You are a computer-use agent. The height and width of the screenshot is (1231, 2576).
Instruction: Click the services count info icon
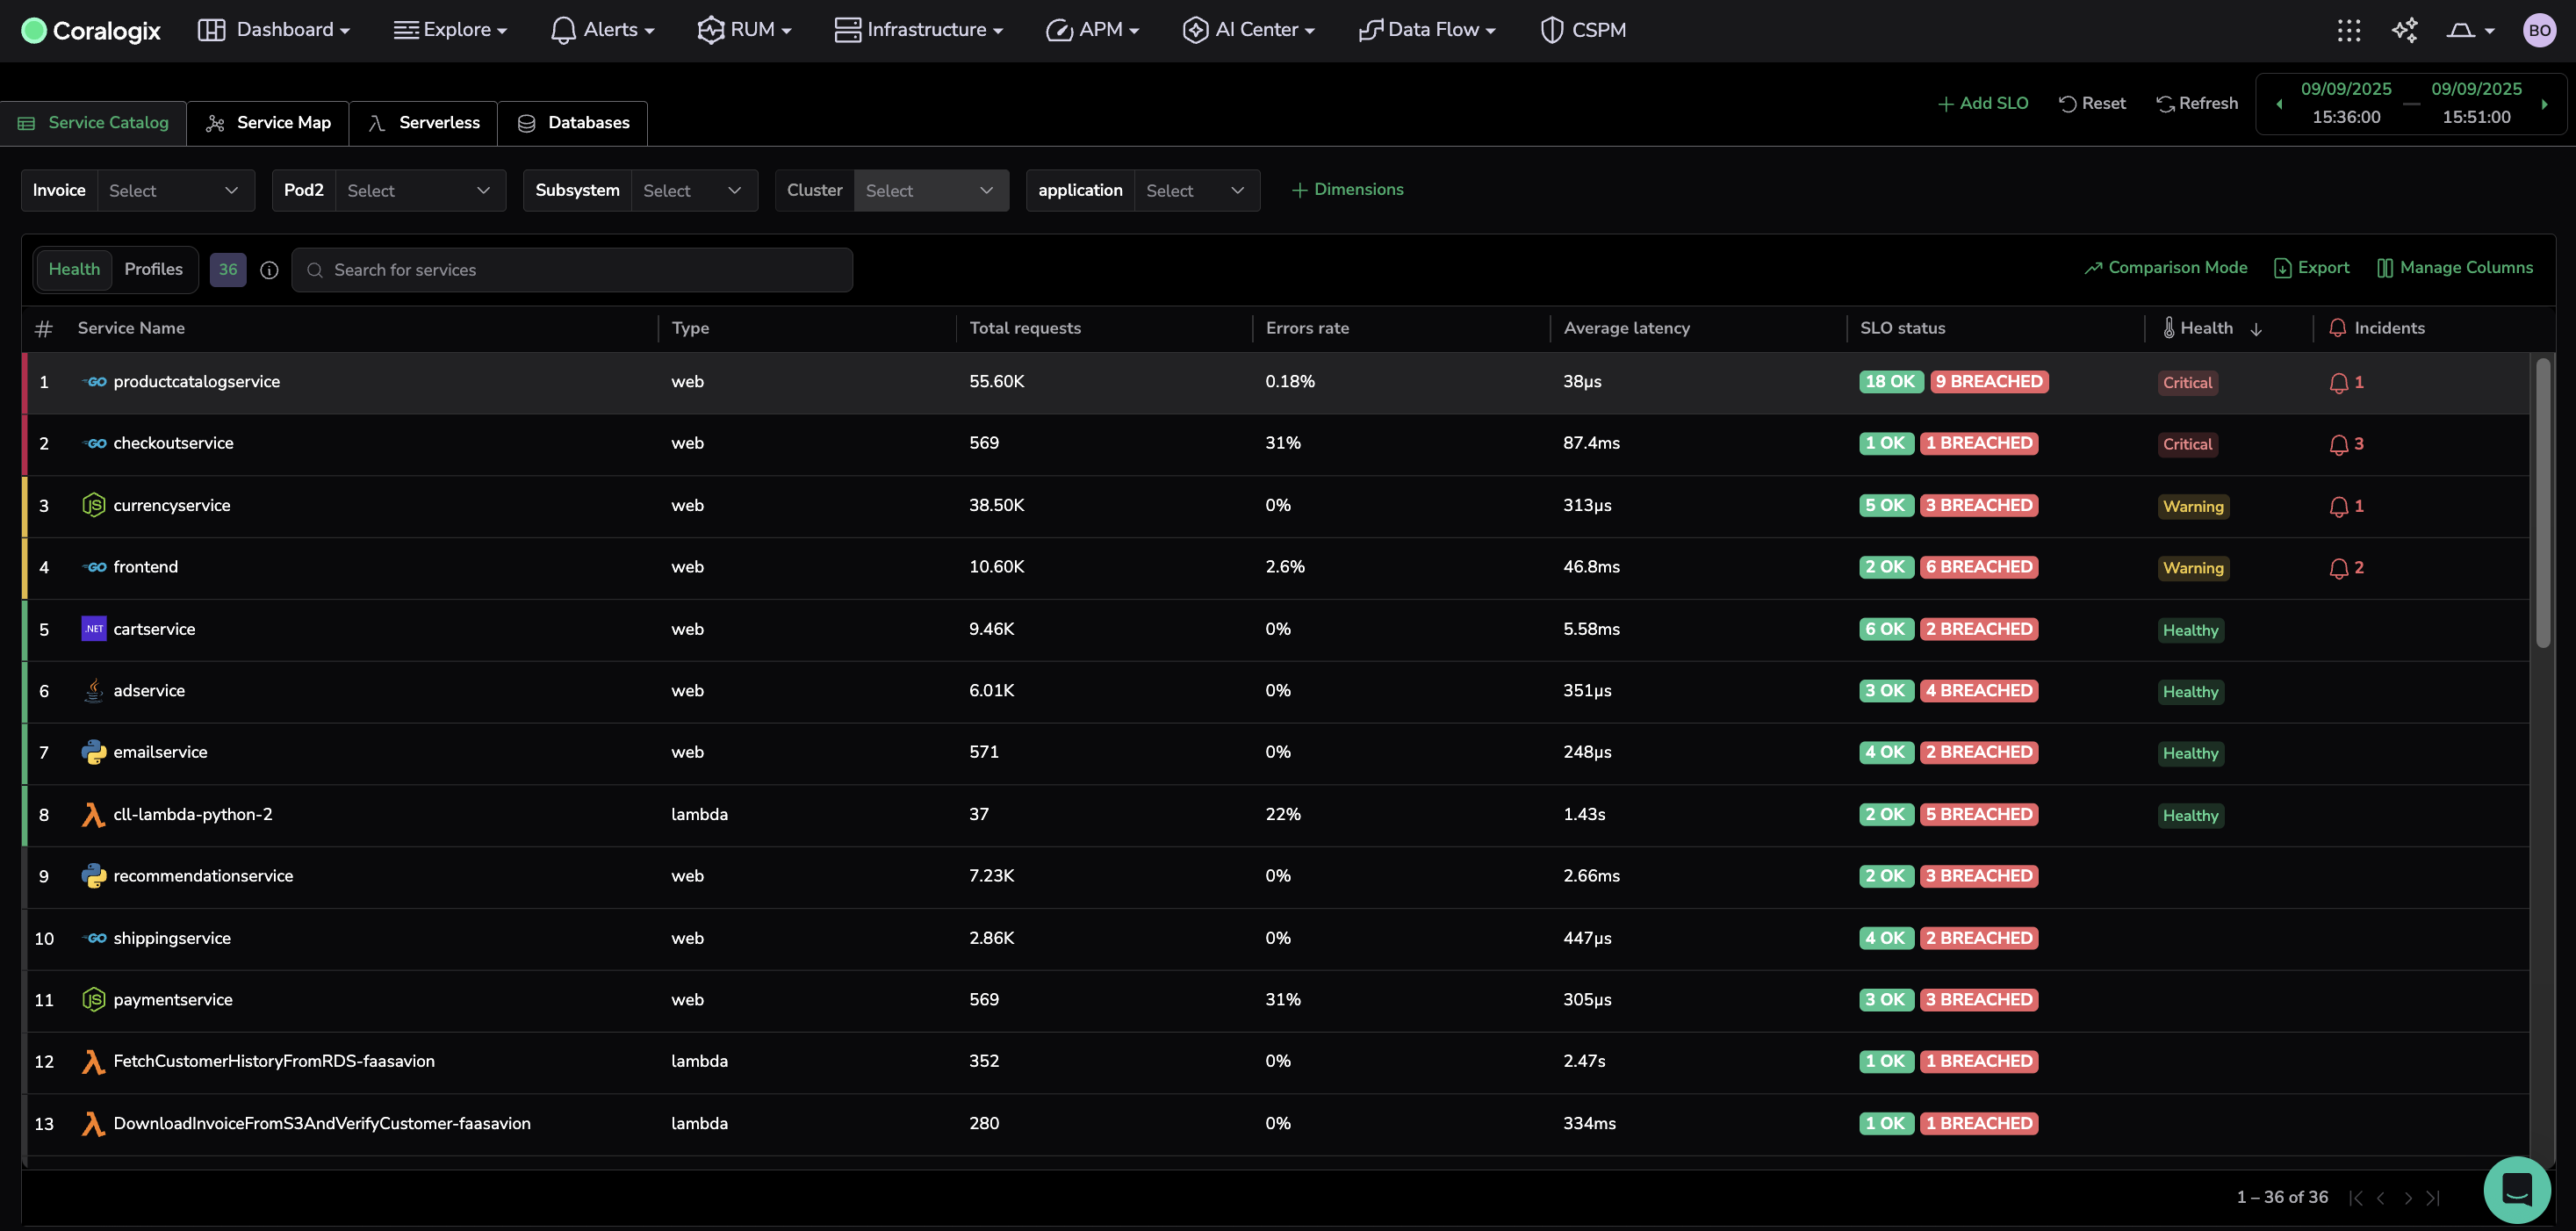[269, 270]
